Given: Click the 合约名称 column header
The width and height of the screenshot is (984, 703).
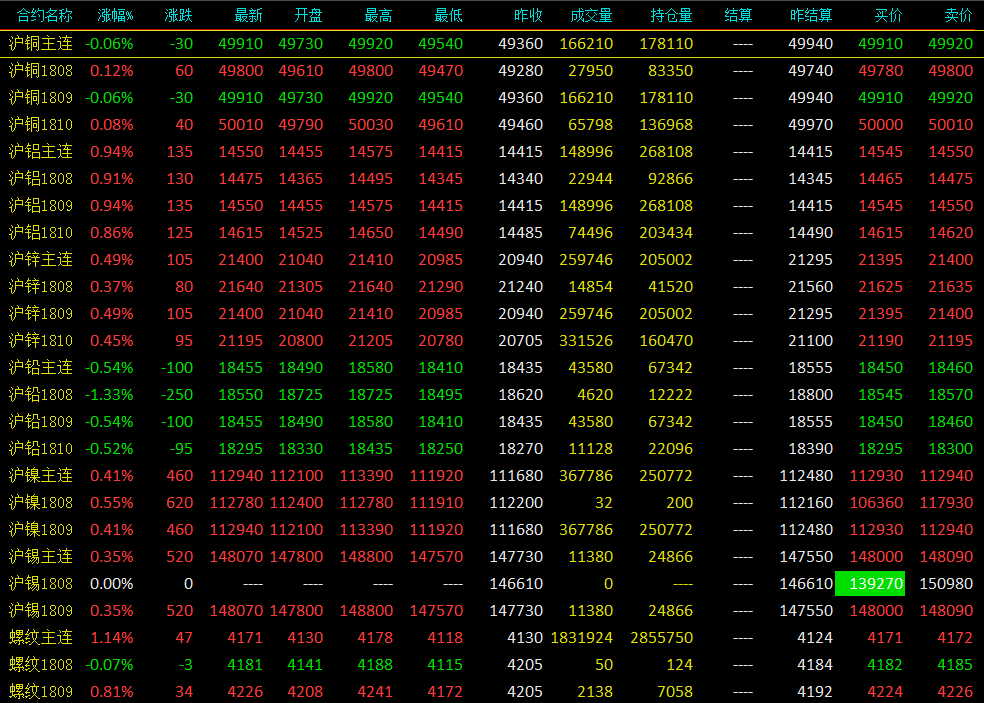Looking at the screenshot, I should [44, 16].
